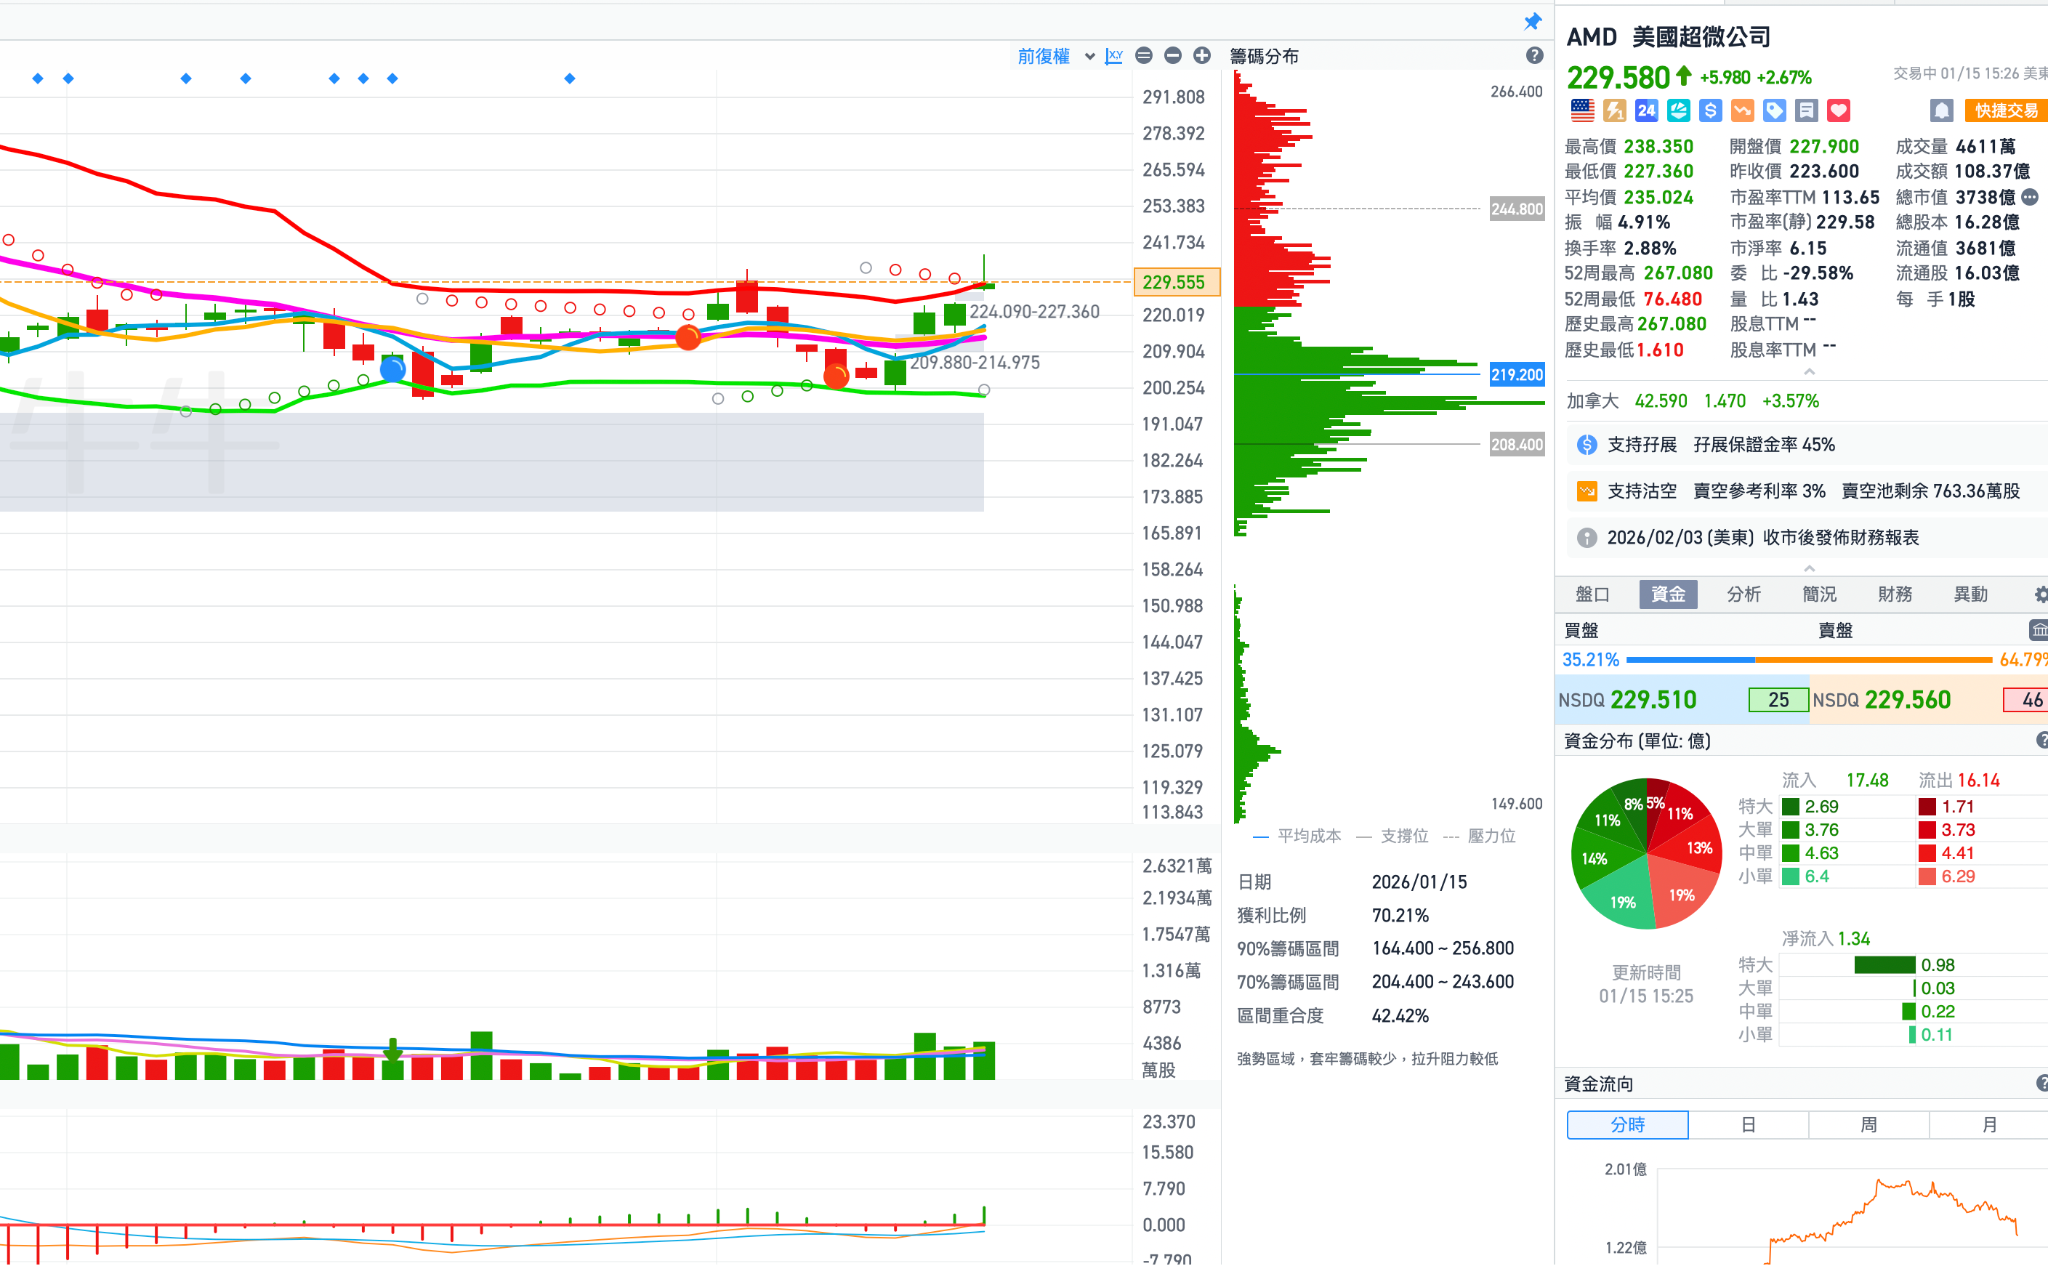Click the help question mark in 籌碼分布 panel
This screenshot has width=2048, height=1265.
tap(1534, 56)
